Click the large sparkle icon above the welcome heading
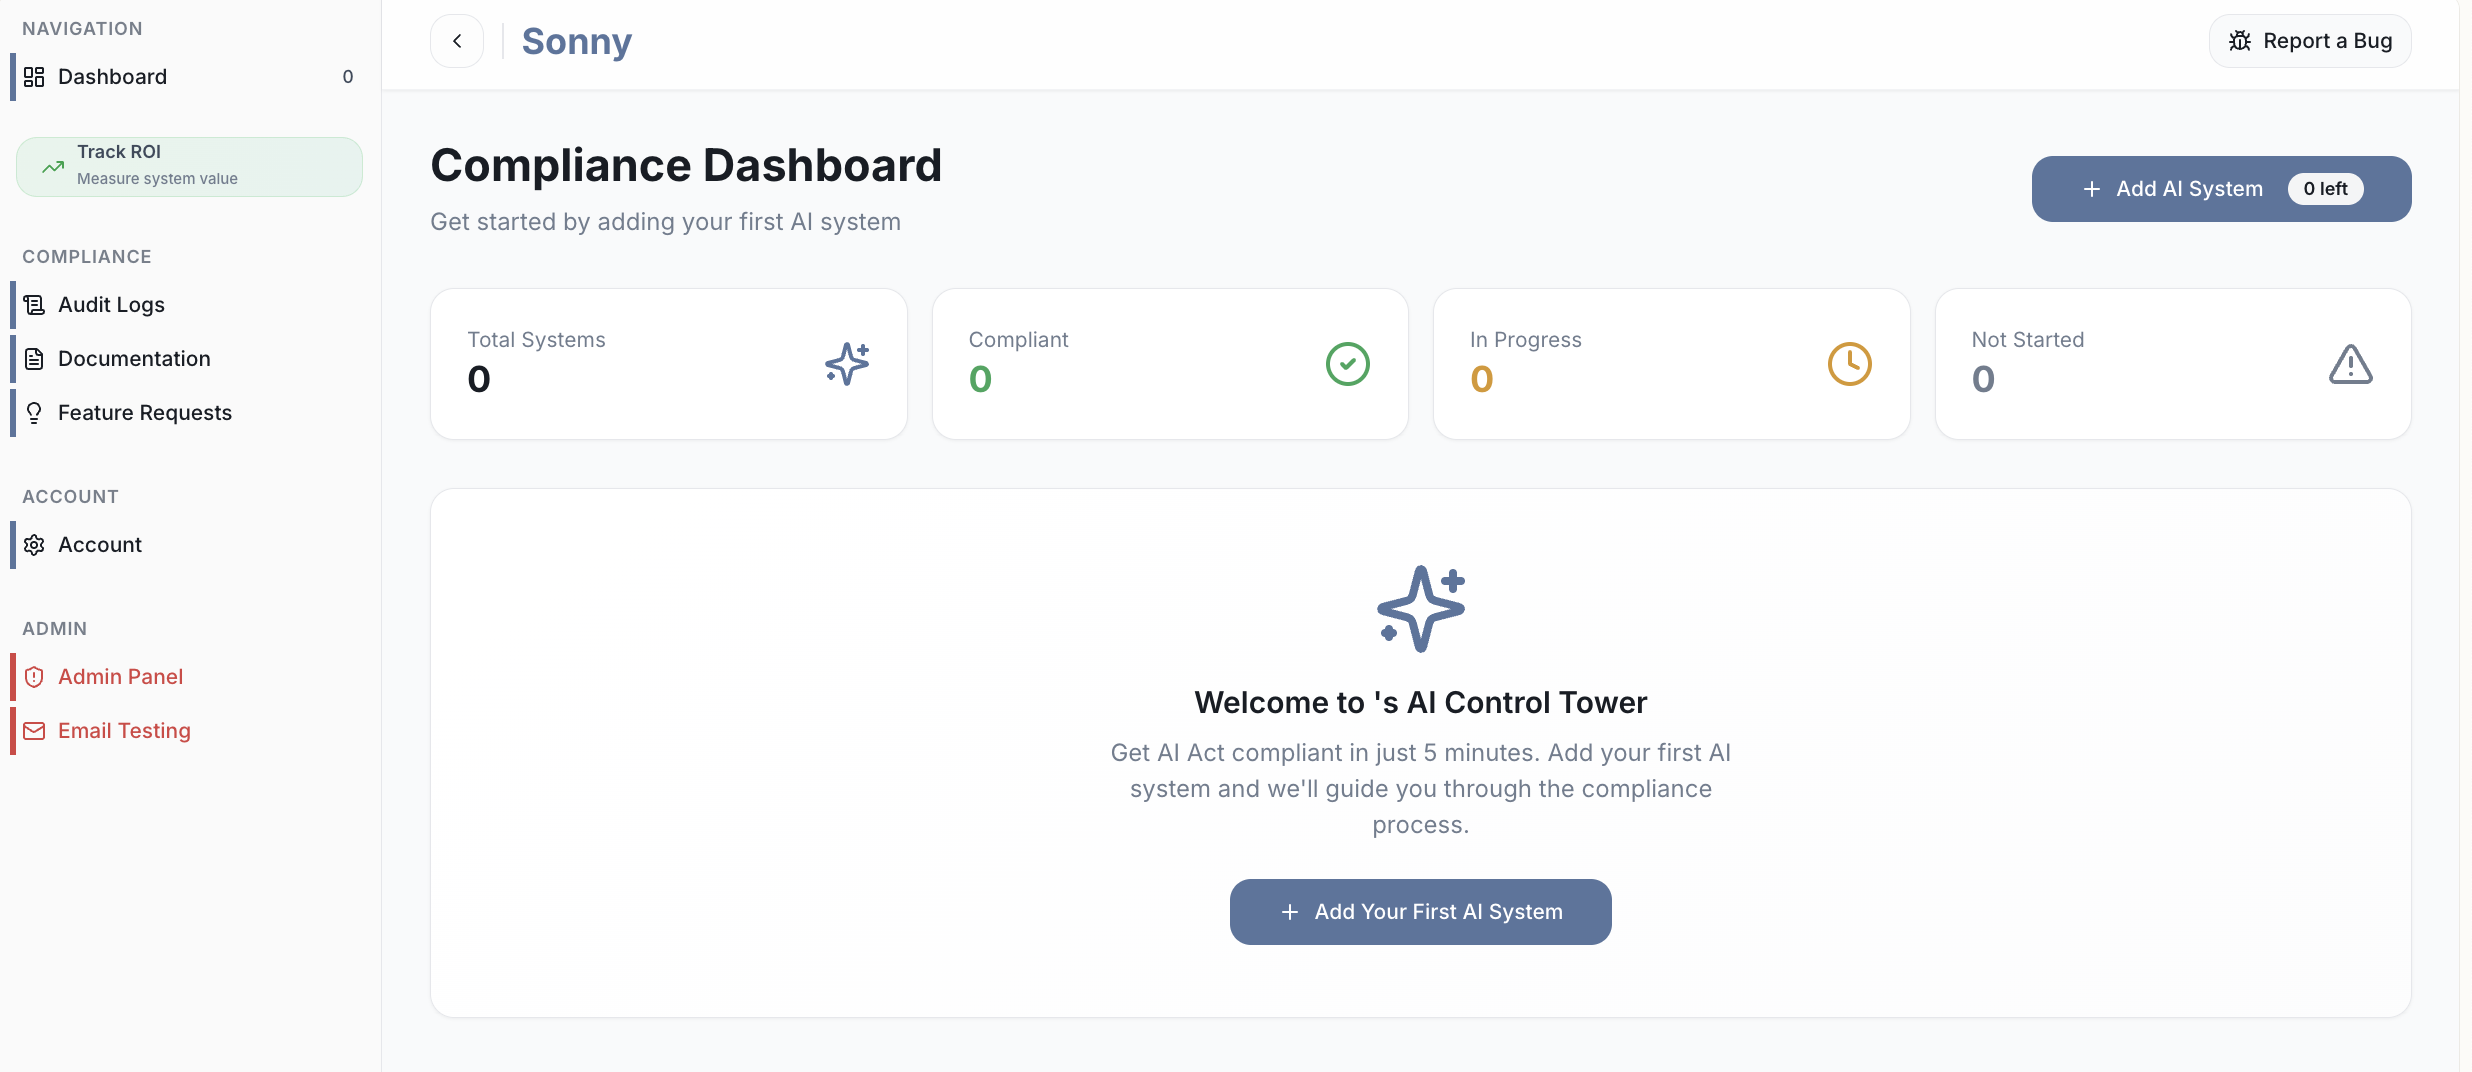The width and height of the screenshot is (2472, 1072). coord(1420,609)
